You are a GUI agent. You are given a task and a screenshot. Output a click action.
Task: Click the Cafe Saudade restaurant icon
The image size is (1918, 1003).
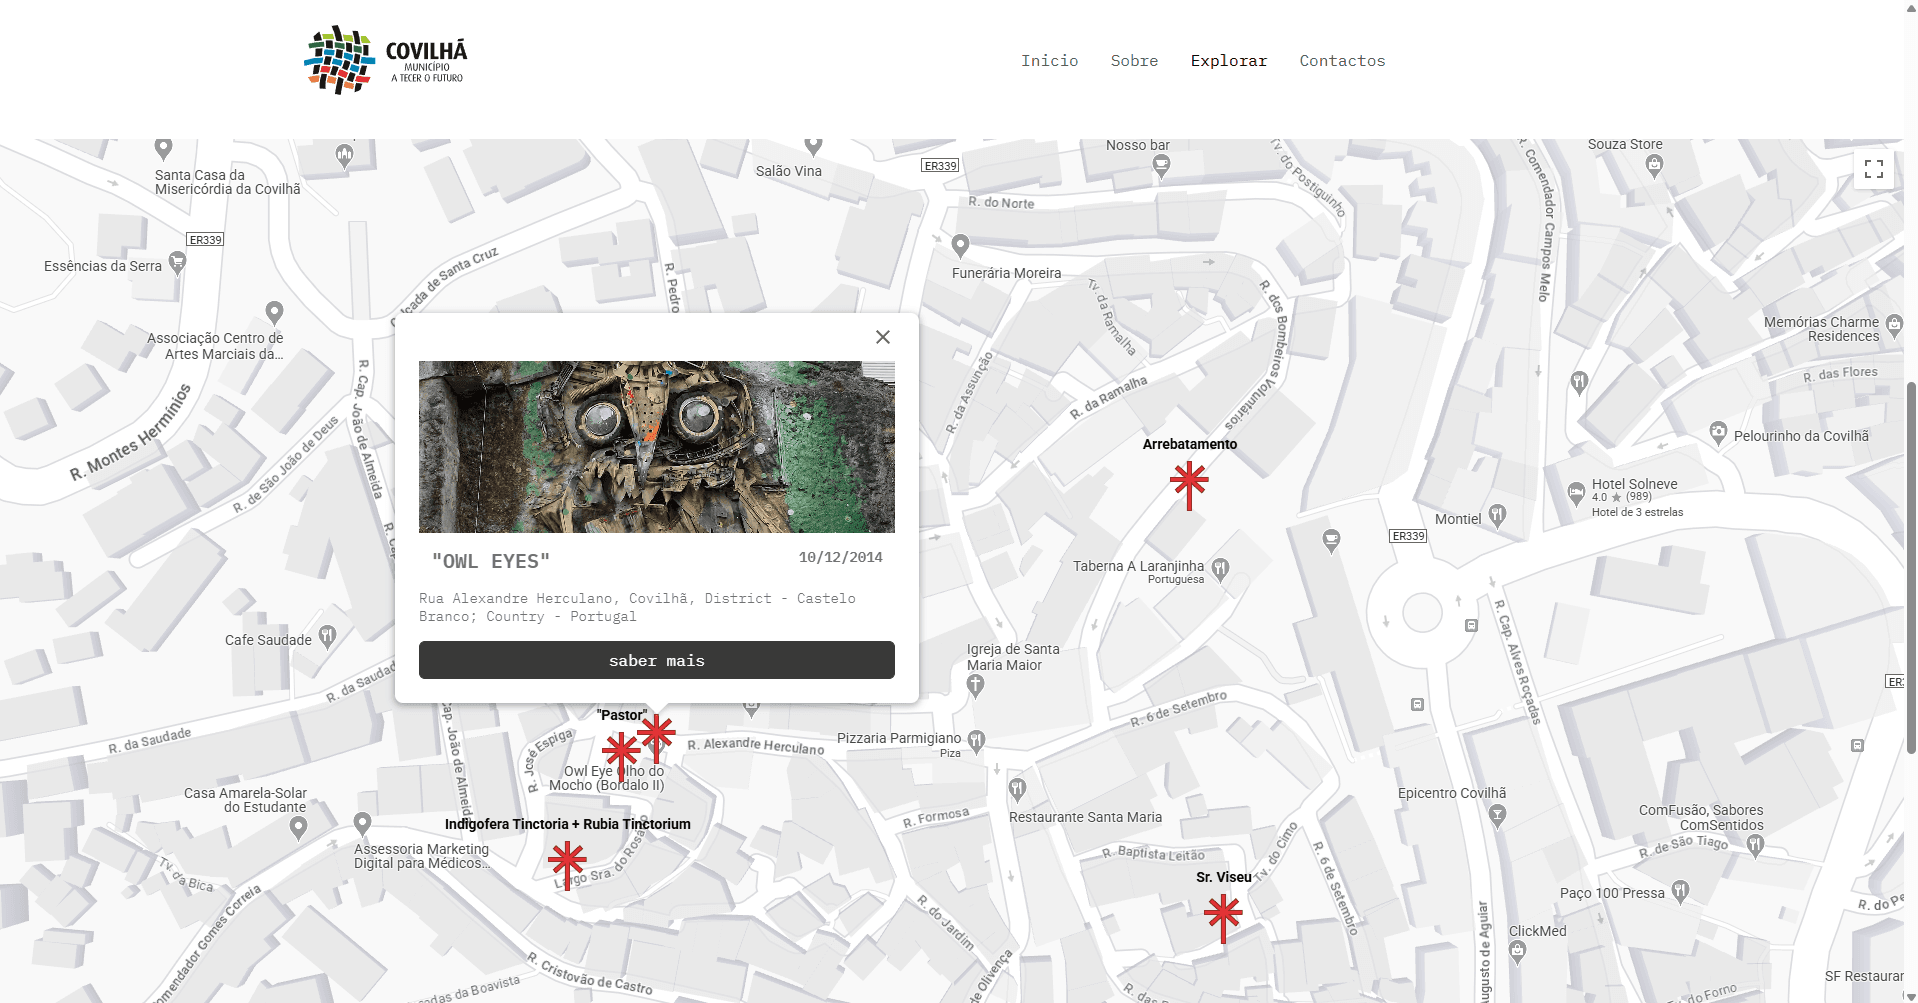(327, 636)
